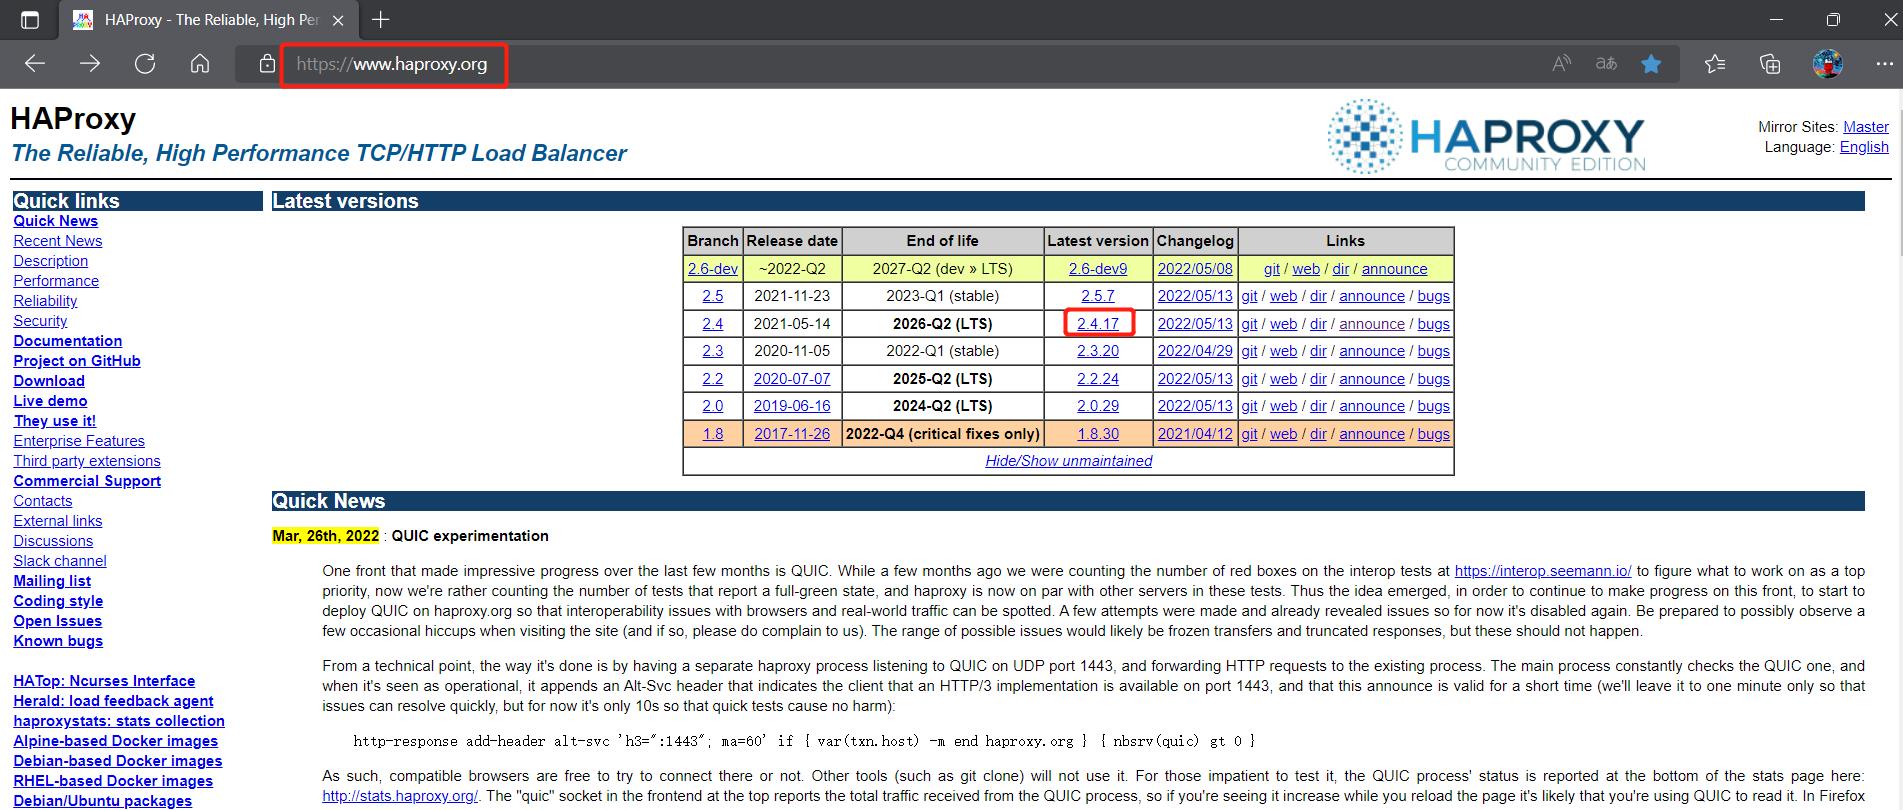Open the Known bugs link
Image resolution: width=1903 pixels, height=810 pixels.
point(58,641)
